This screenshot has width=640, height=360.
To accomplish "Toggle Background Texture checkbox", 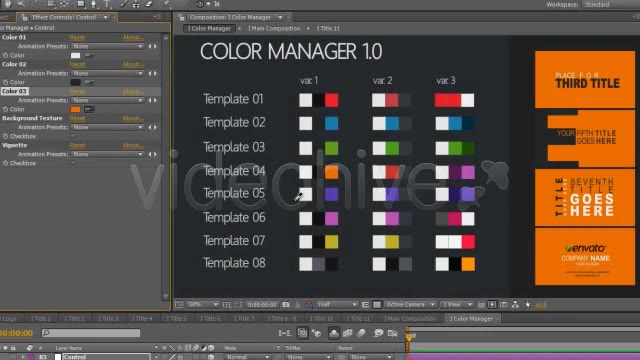I will pyautogui.click(x=73, y=136).
